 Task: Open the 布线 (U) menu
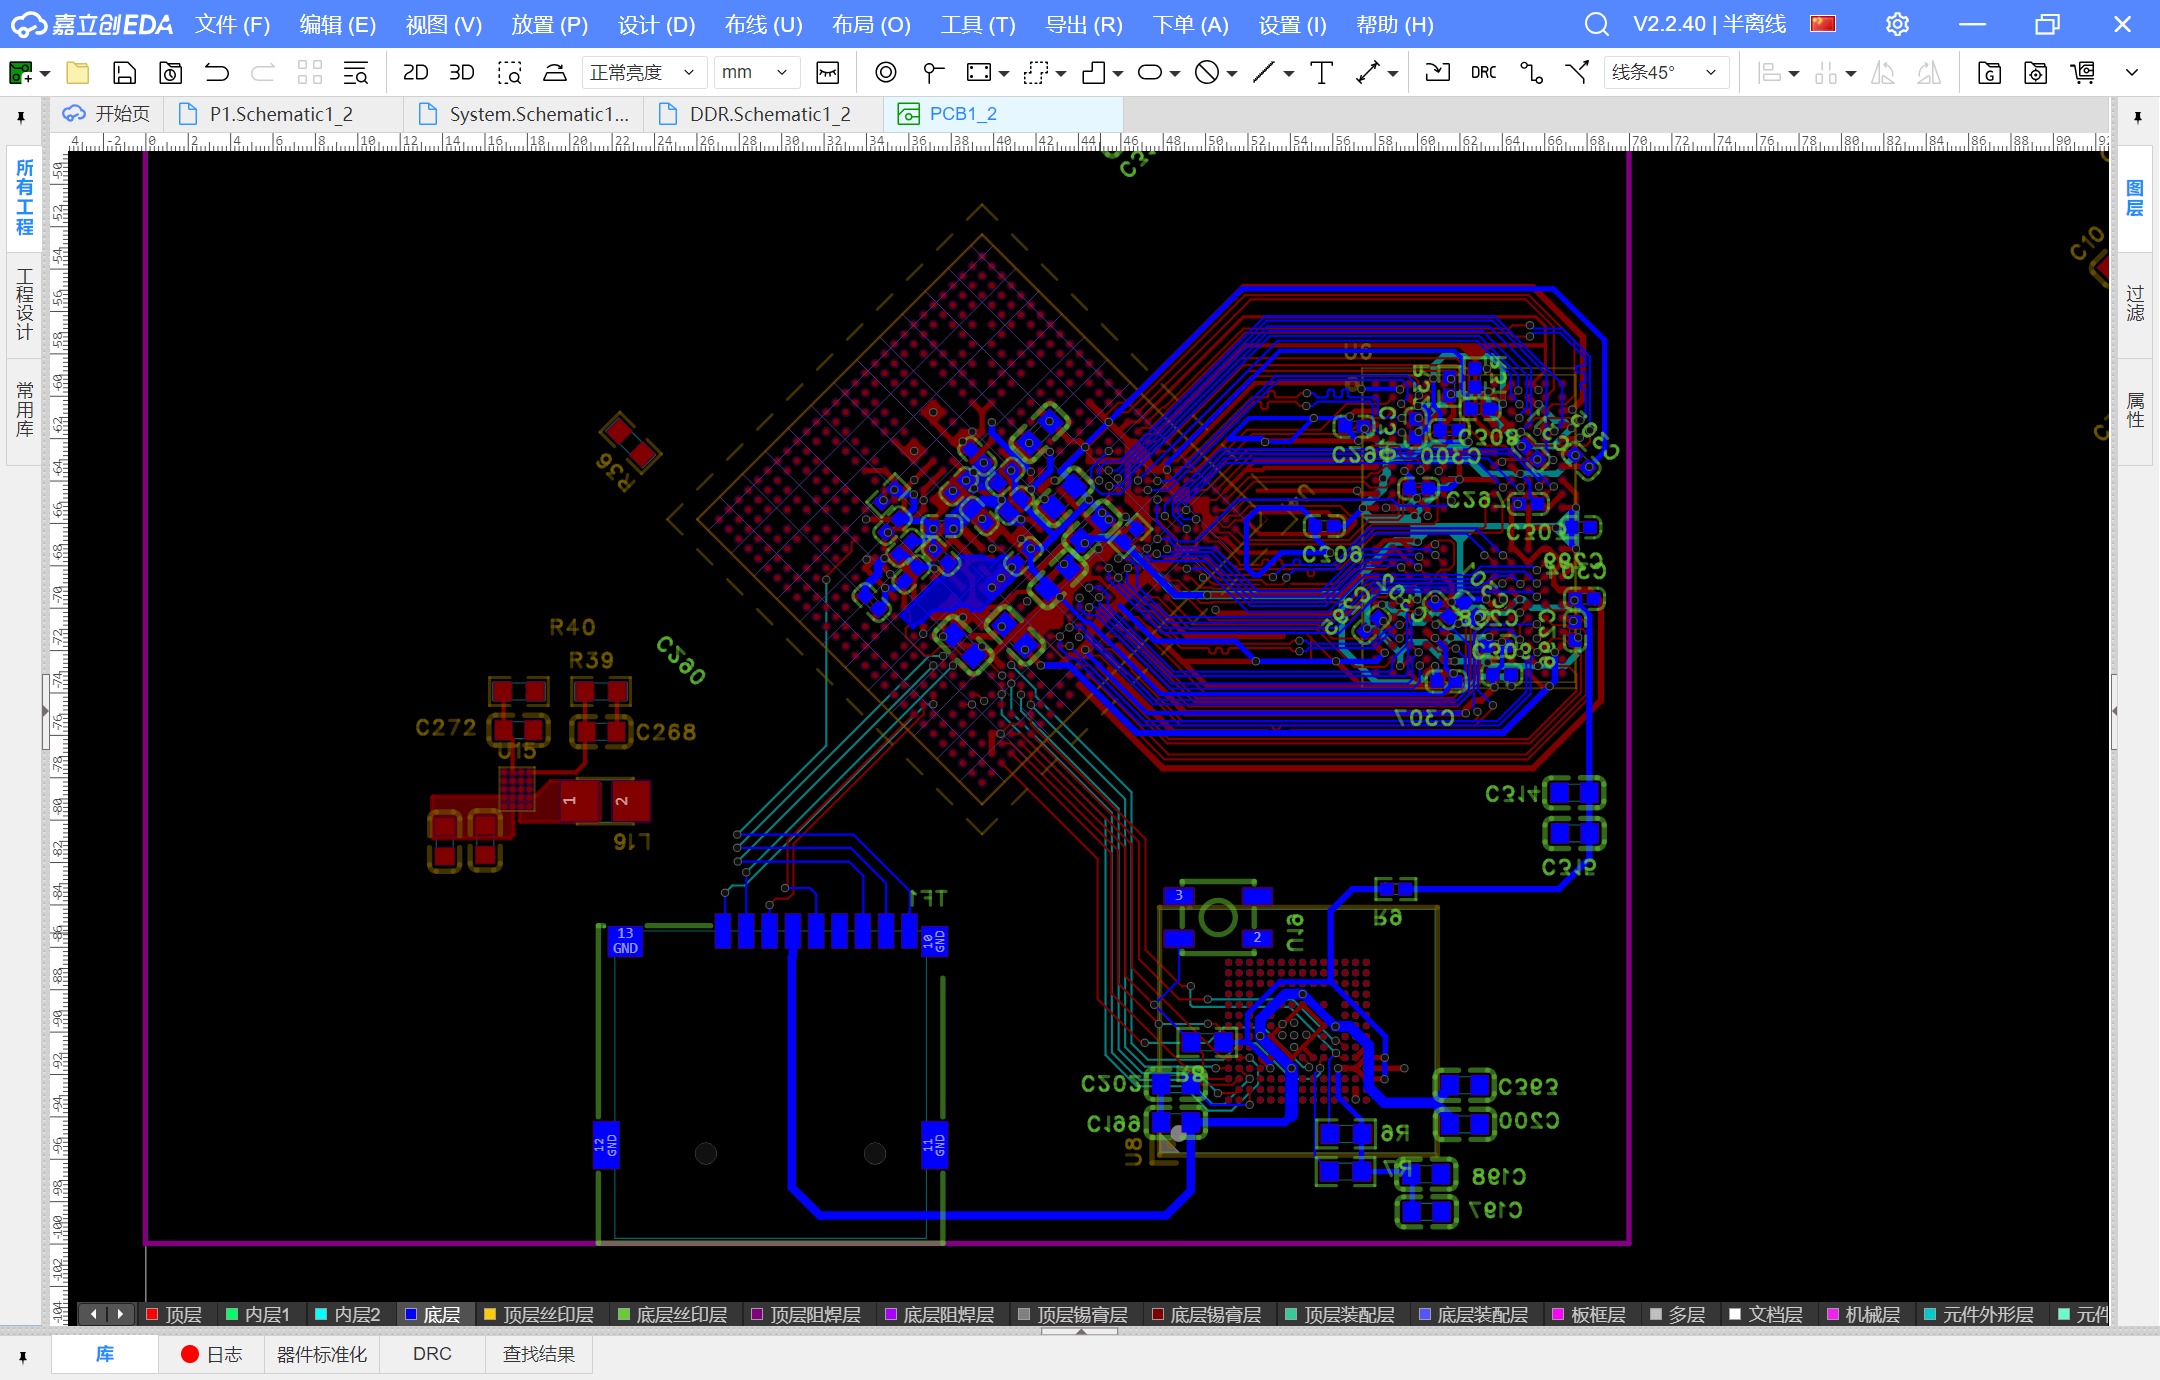pos(763,24)
